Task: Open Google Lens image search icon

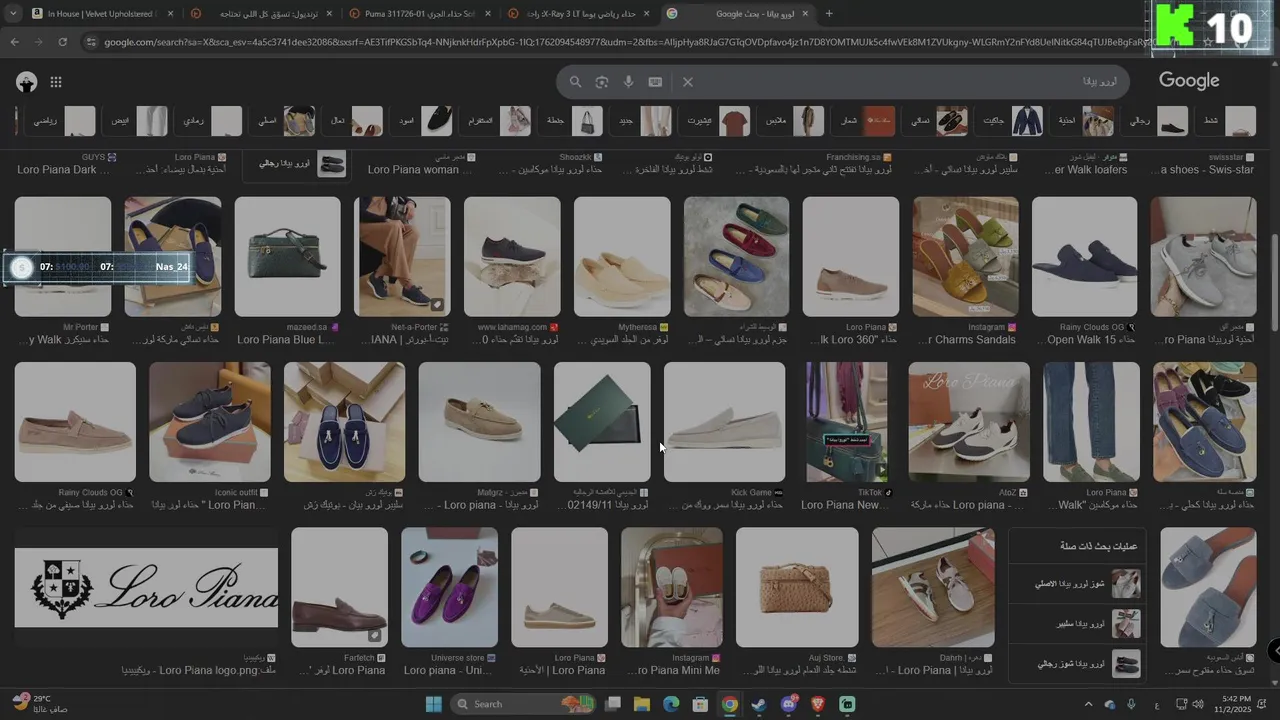Action: pyautogui.click(x=602, y=82)
